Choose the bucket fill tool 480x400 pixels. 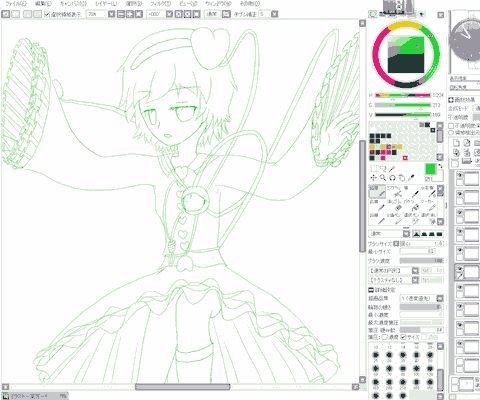(411, 205)
